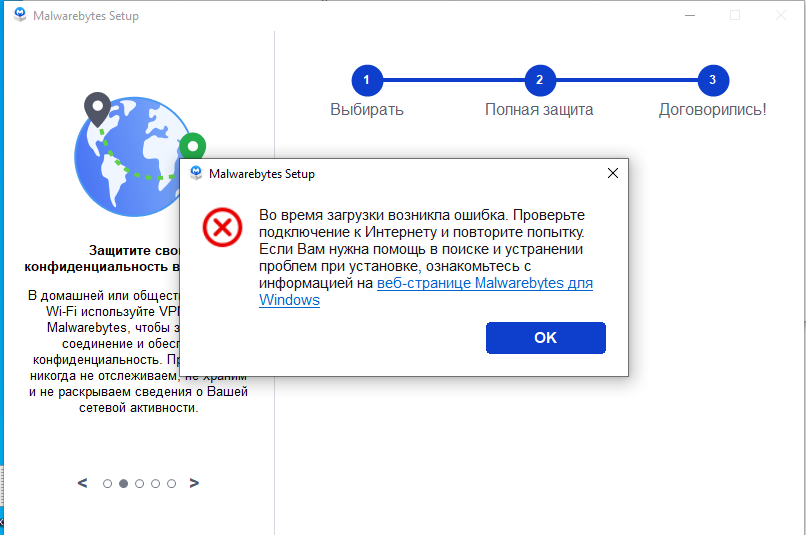Select the fourth carousel dot

(x=155, y=484)
